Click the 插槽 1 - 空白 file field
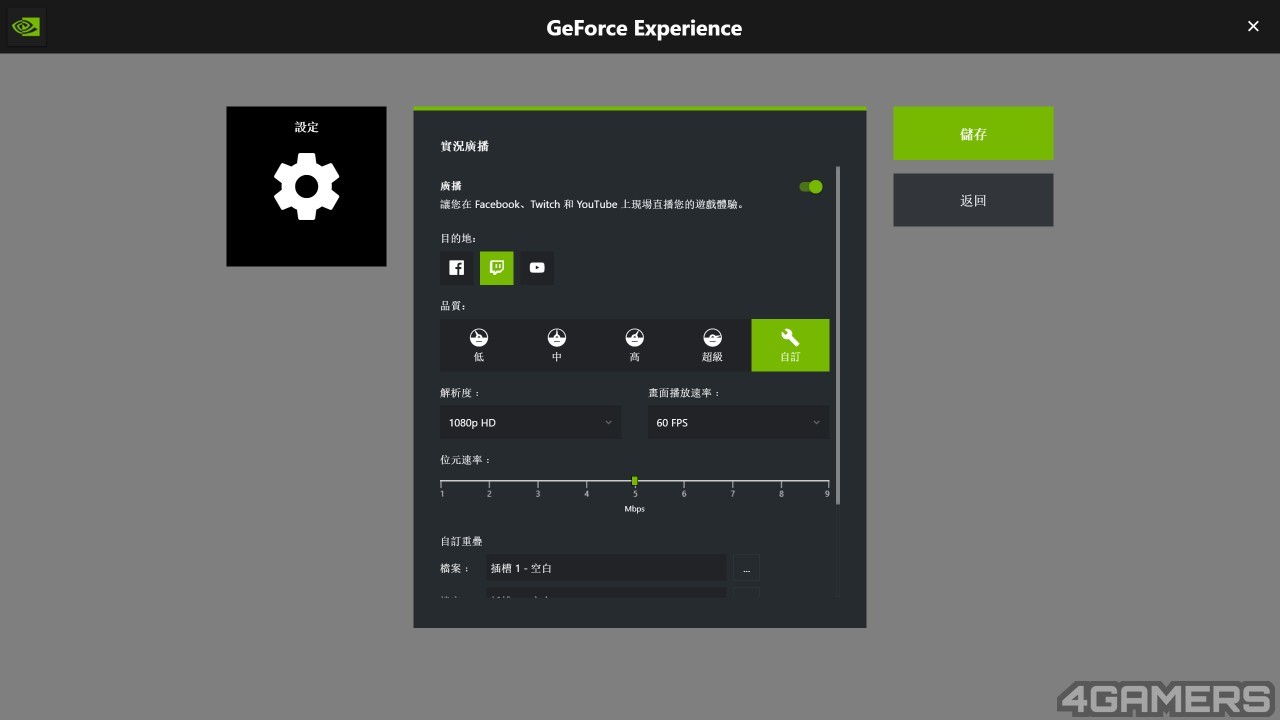 pos(606,568)
